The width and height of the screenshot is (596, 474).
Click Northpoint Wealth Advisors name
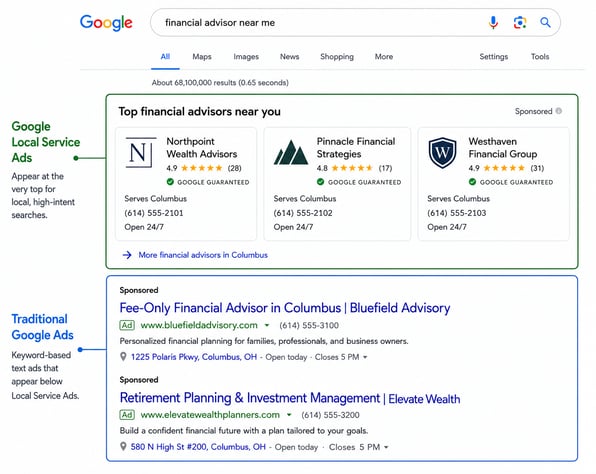point(201,147)
